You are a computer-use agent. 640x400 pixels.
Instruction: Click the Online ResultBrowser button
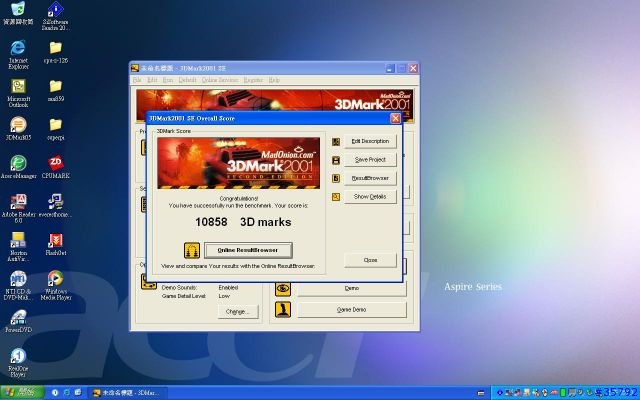coord(248,250)
